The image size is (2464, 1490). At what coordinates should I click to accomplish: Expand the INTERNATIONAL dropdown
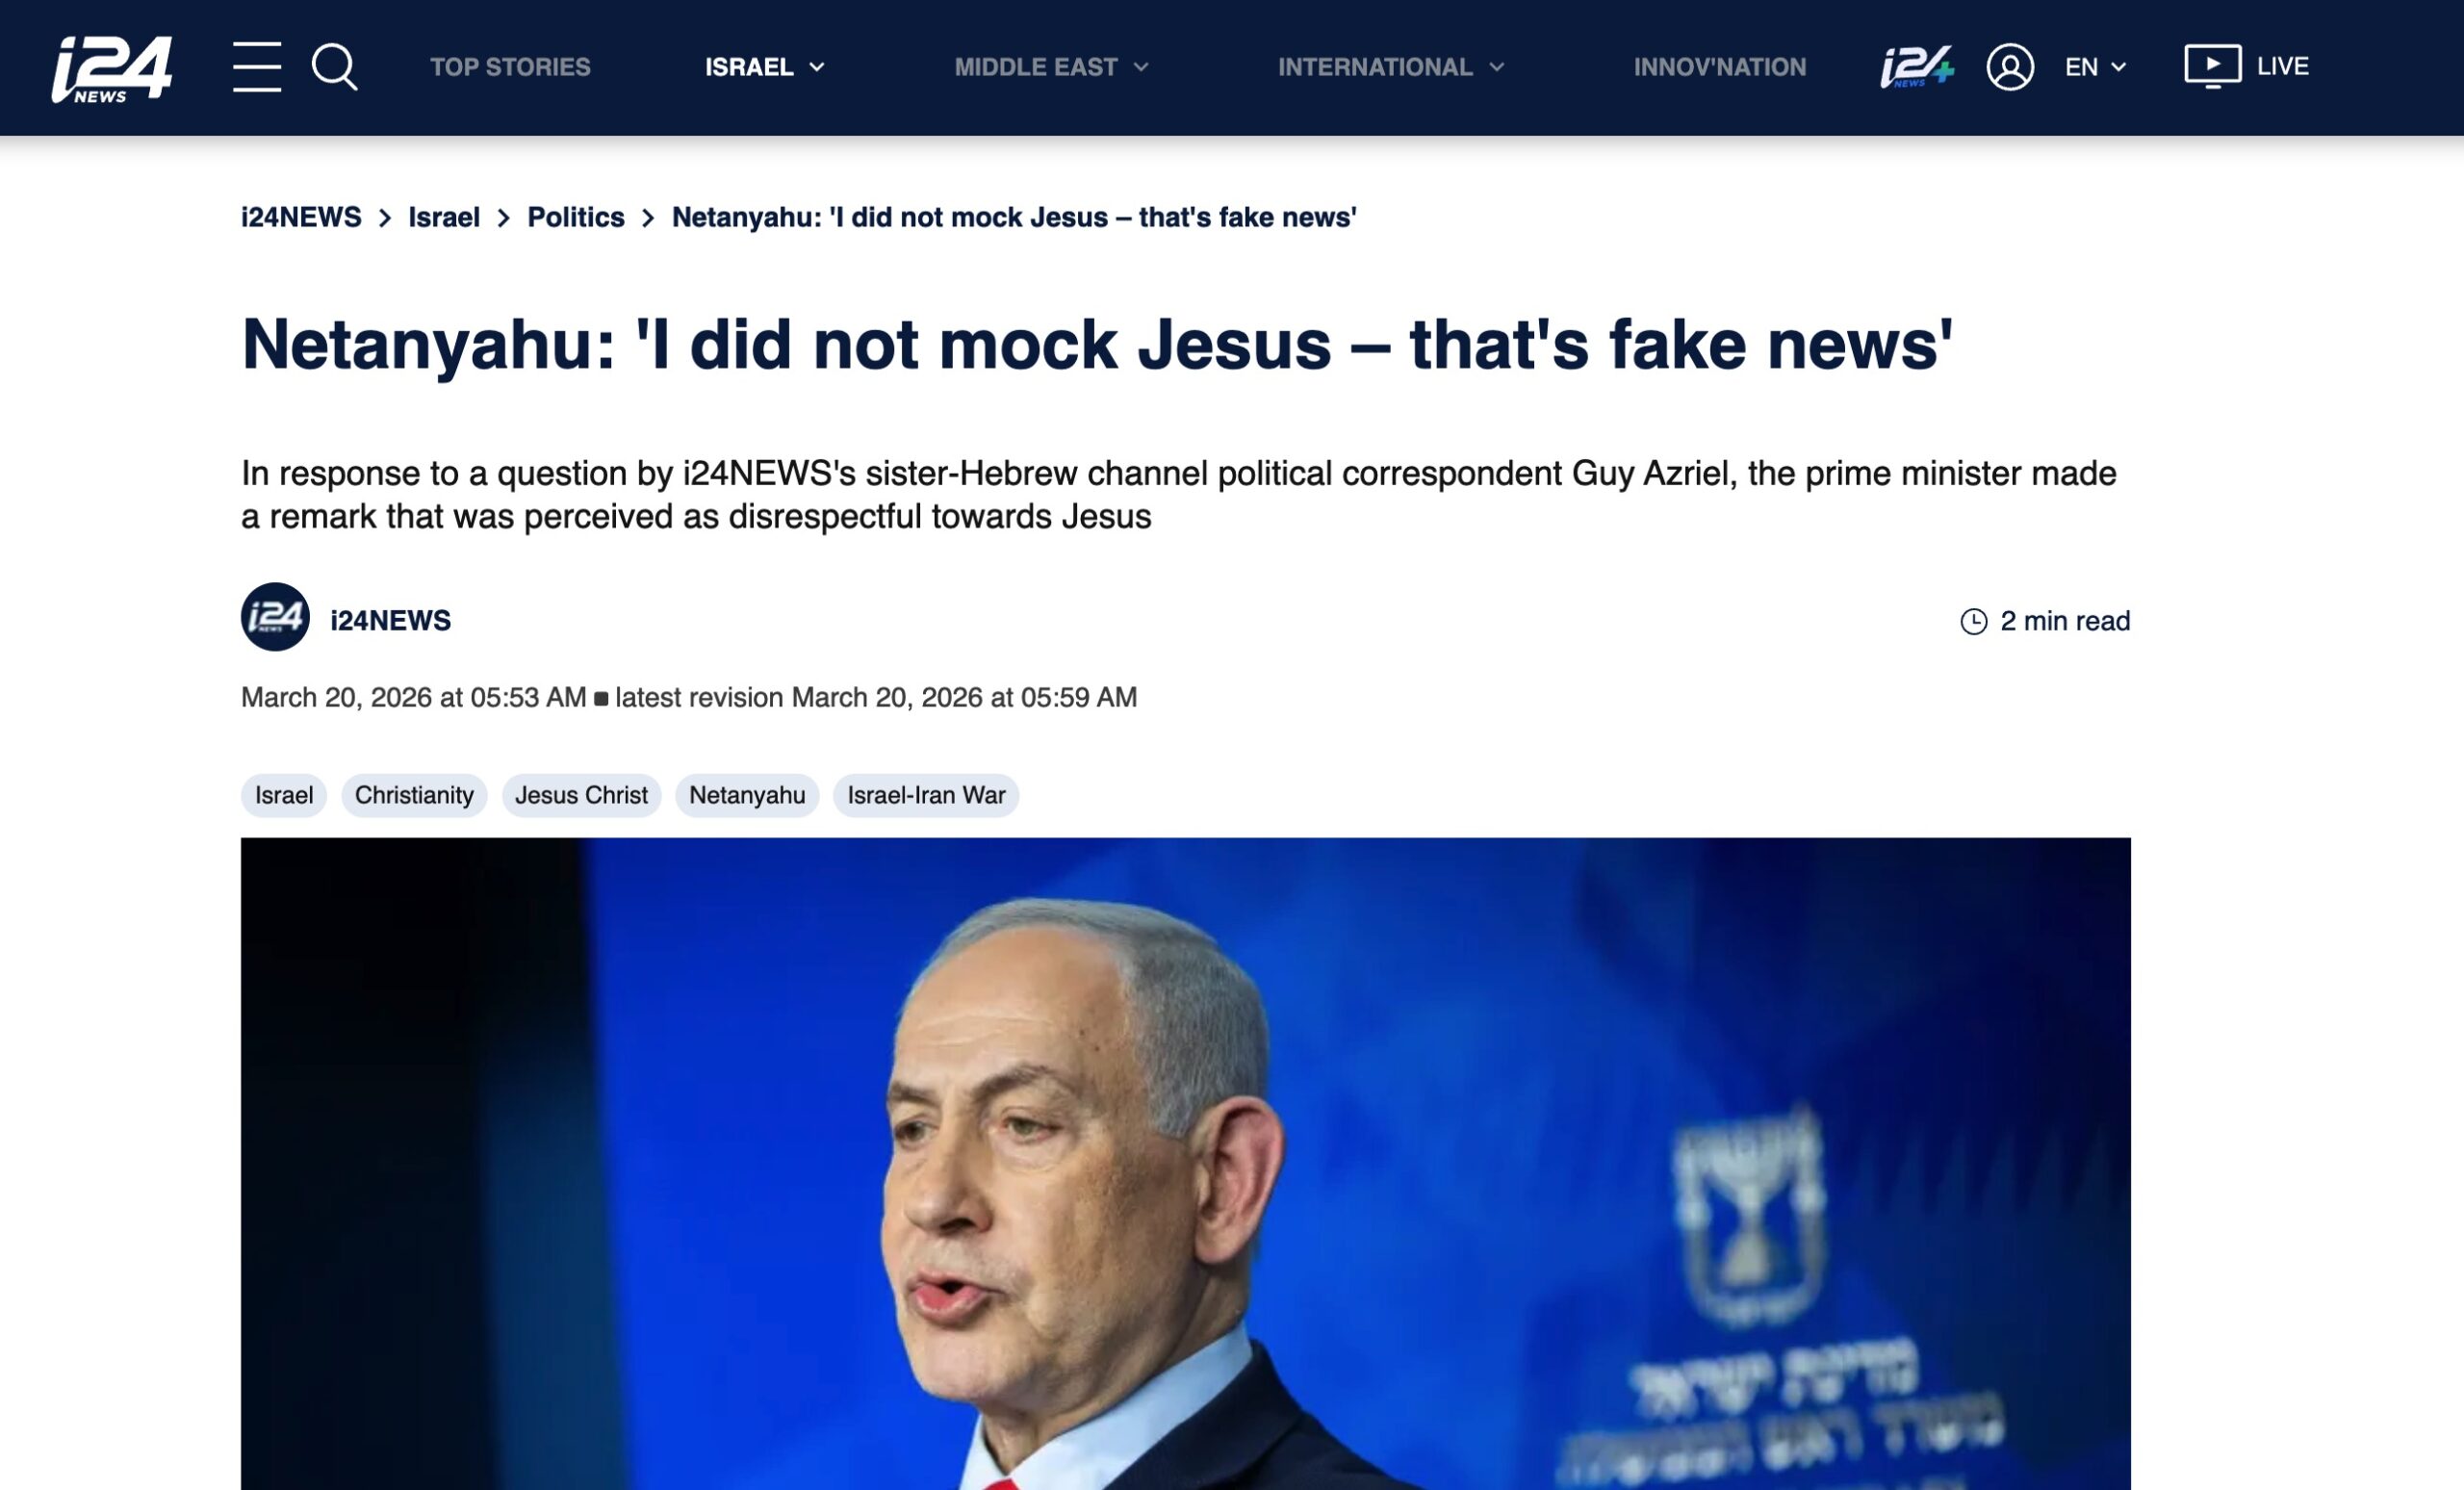[x=1391, y=67]
